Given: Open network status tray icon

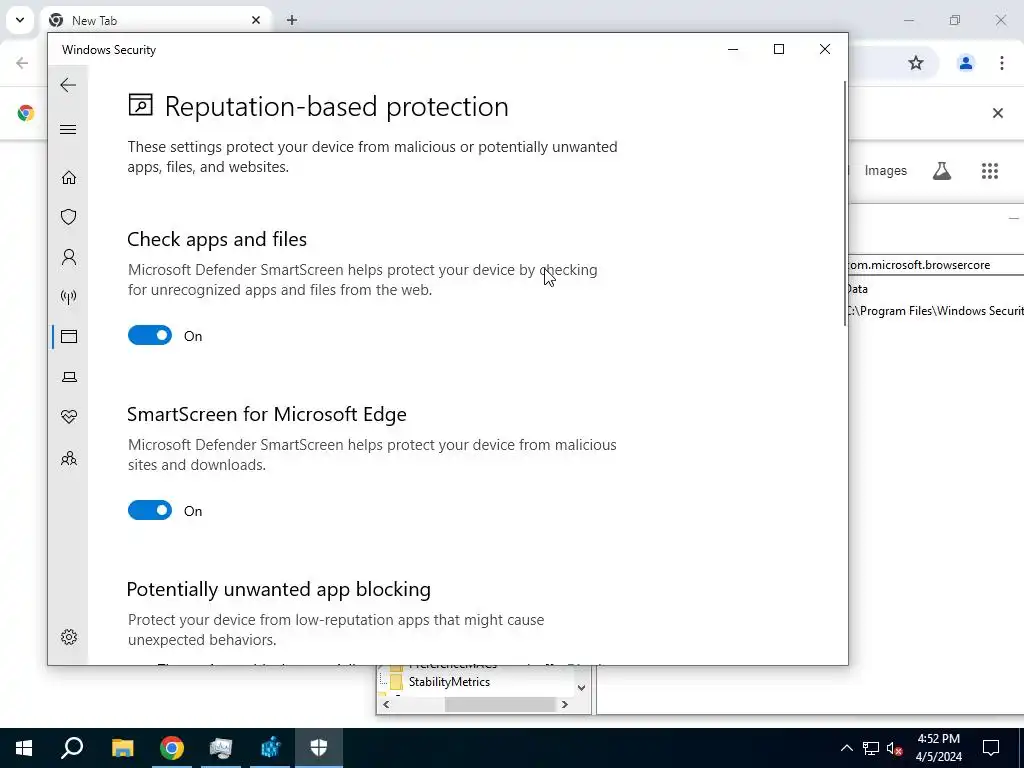Looking at the screenshot, I should [x=871, y=748].
